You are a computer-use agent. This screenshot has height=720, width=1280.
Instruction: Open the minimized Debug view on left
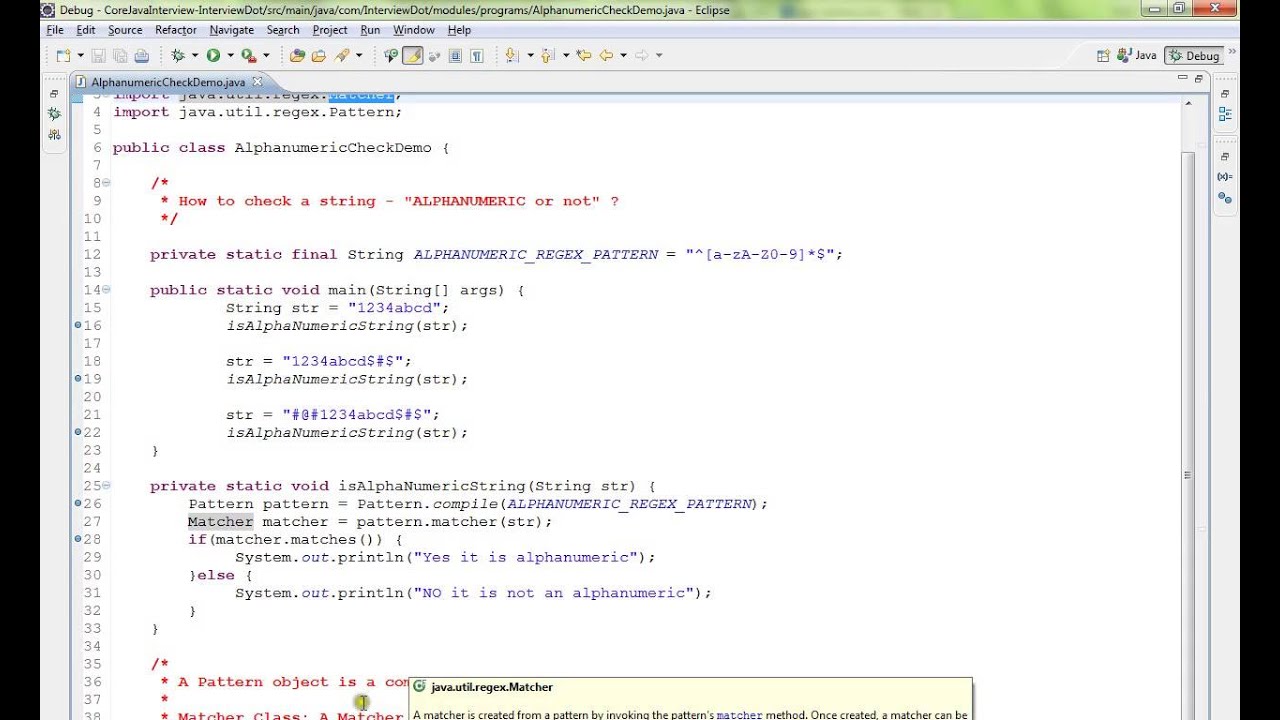point(54,114)
